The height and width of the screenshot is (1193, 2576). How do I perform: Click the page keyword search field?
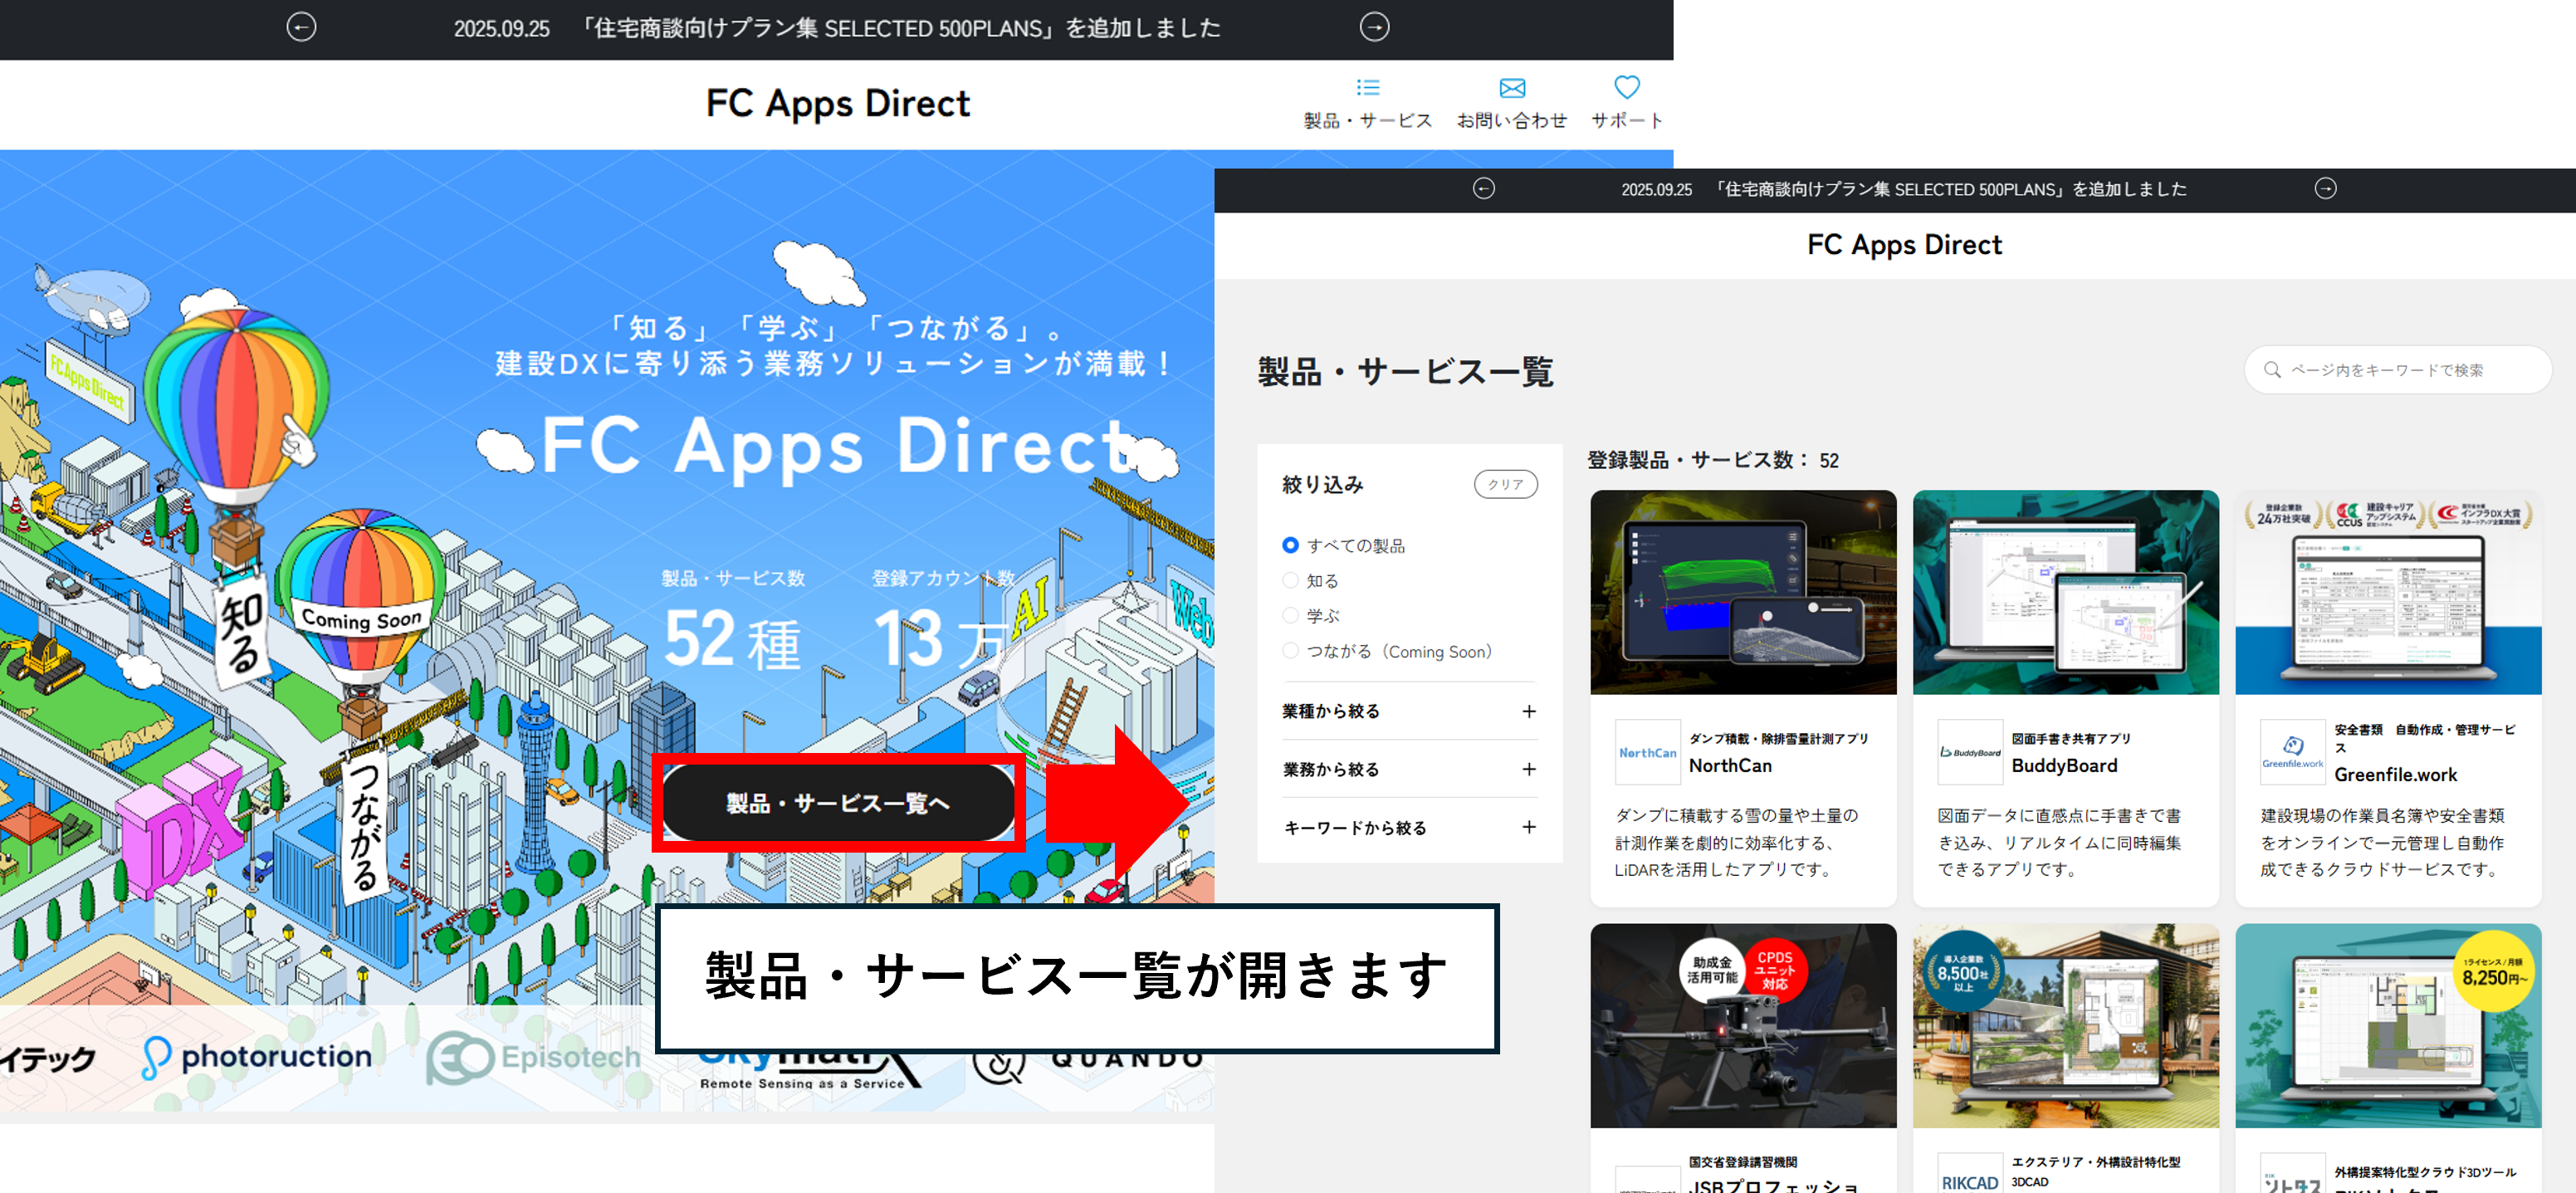pos(2400,370)
